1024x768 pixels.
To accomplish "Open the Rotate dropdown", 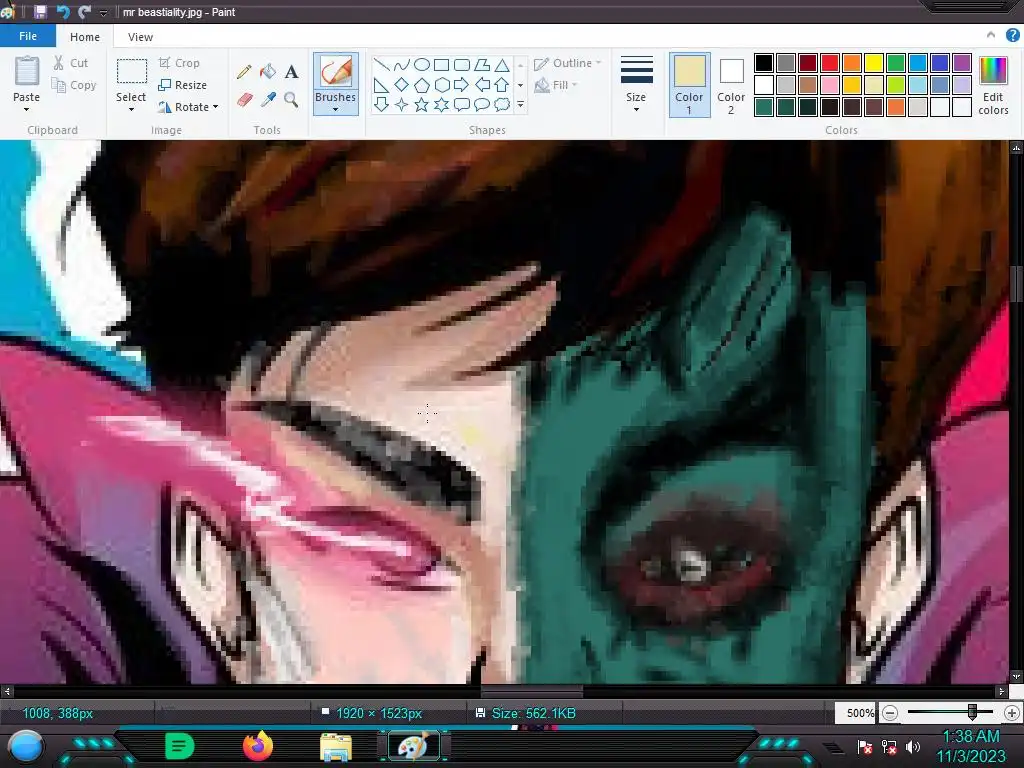I will click(188, 106).
